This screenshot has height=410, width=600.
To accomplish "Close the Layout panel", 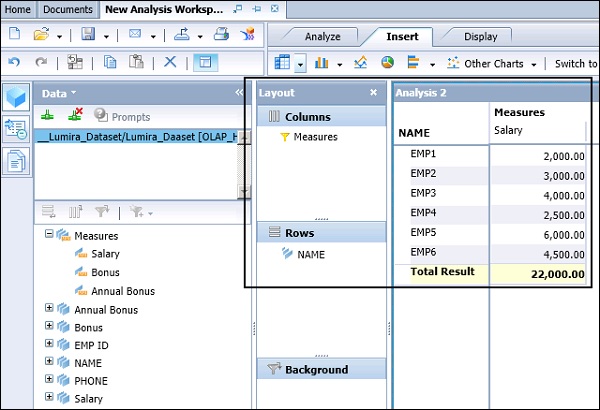I will (374, 93).
